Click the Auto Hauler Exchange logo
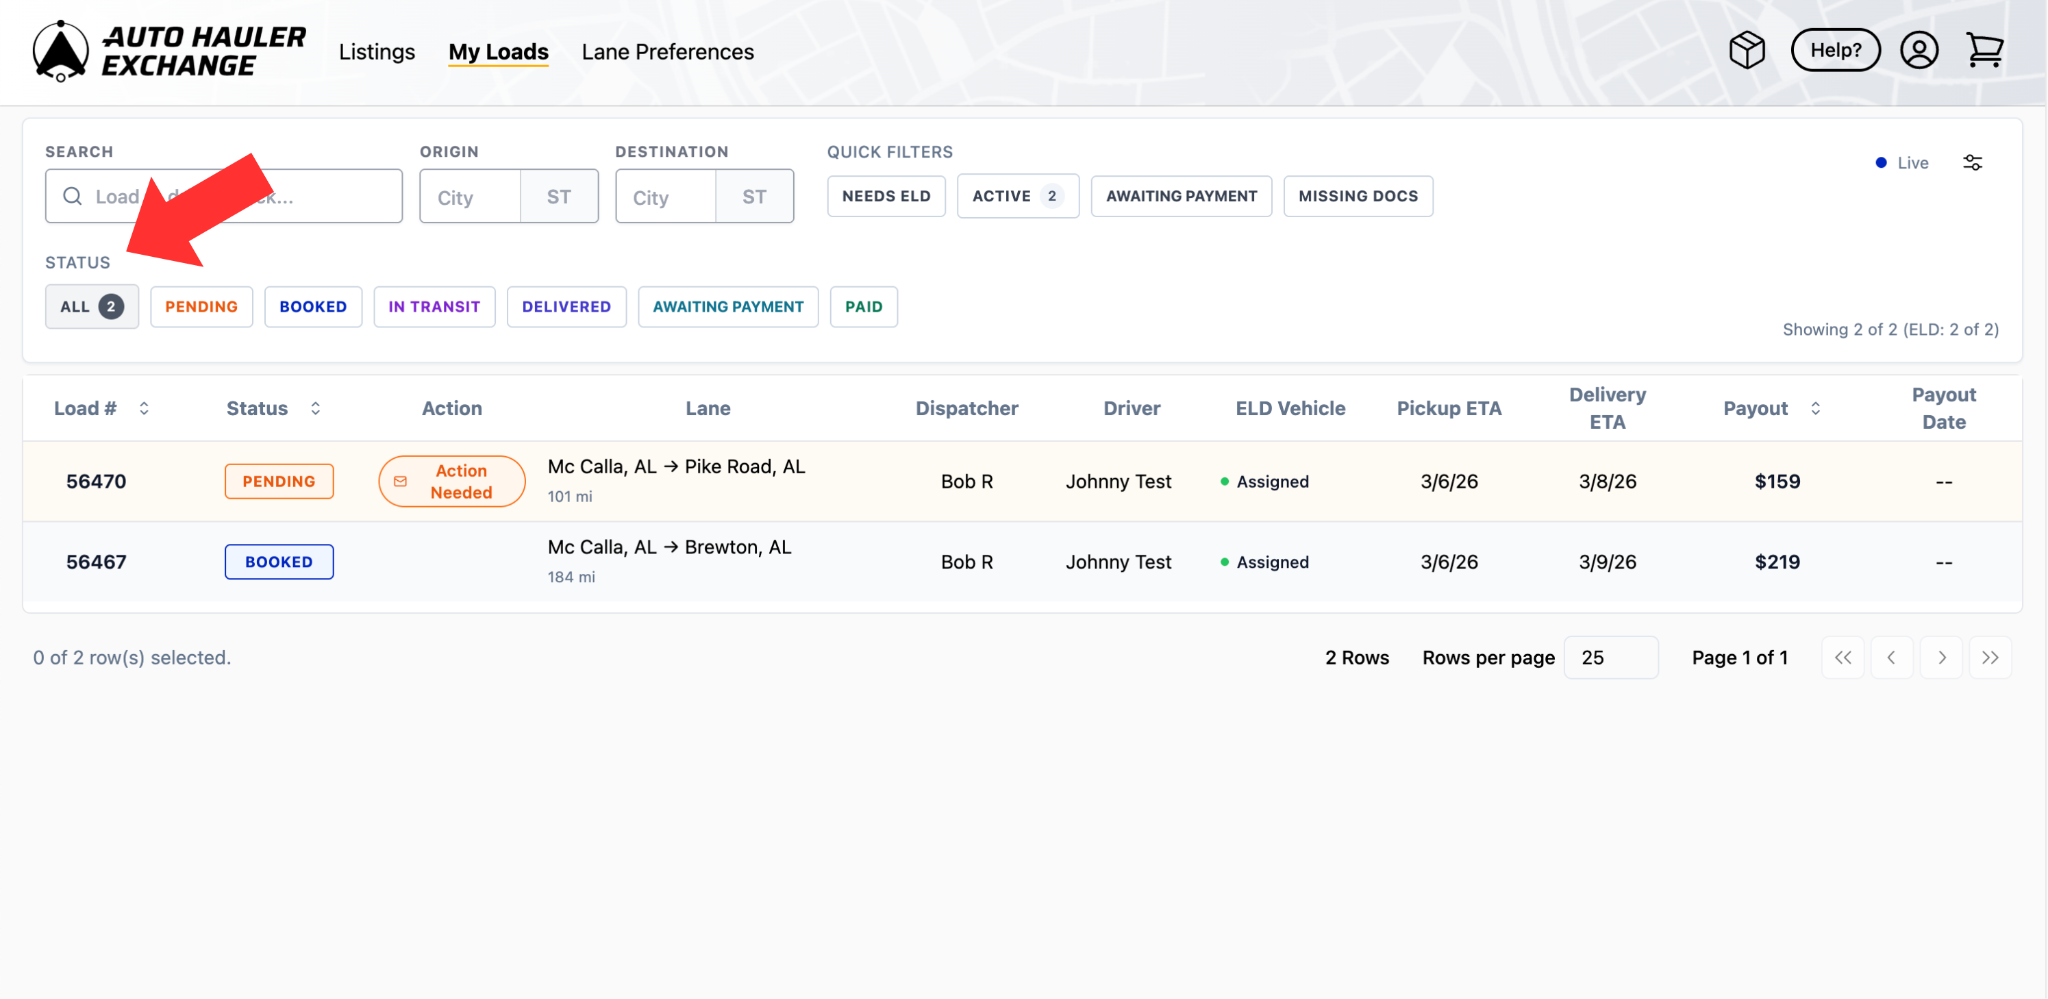This screenshot has width=2048, height=999. pos(168,51)
